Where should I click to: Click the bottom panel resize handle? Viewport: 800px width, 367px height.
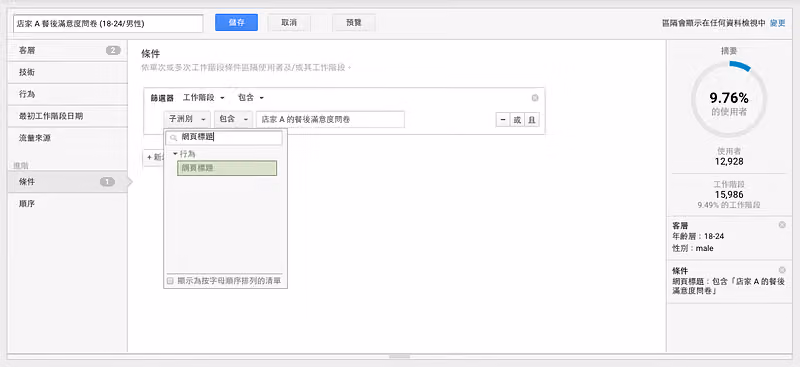click(x=399, y=356)
